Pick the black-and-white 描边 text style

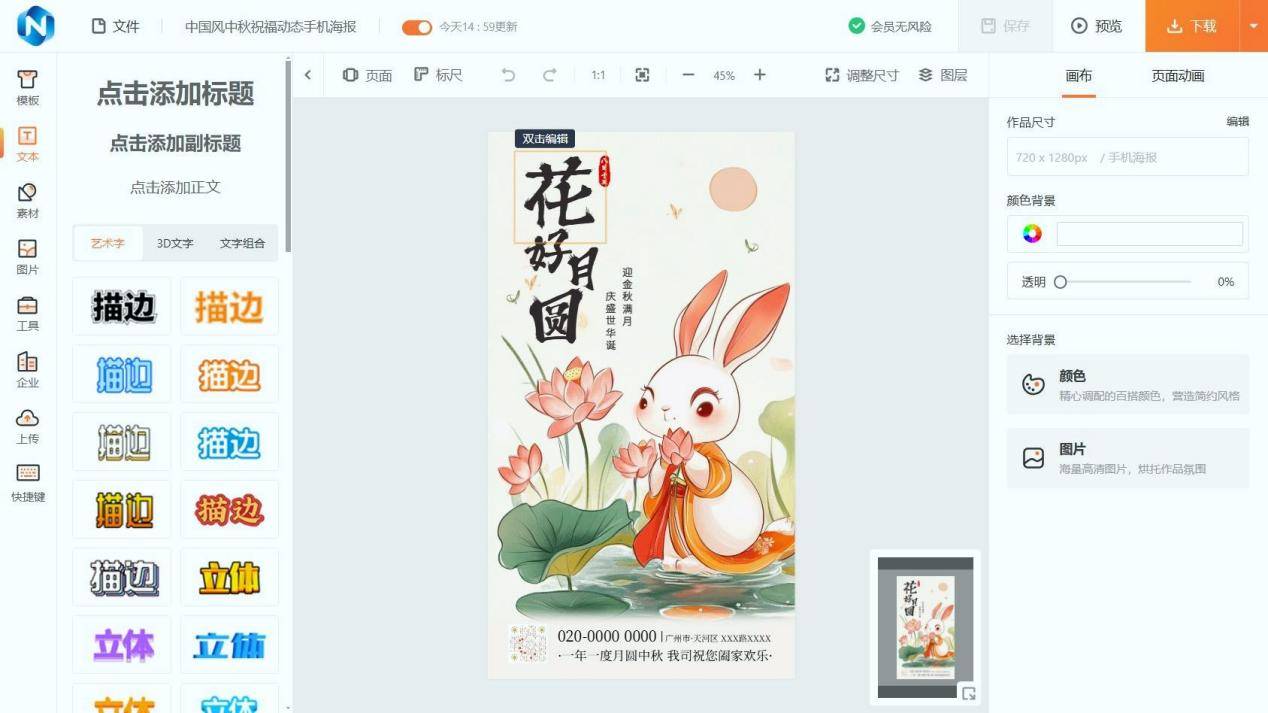coord(122,306)
